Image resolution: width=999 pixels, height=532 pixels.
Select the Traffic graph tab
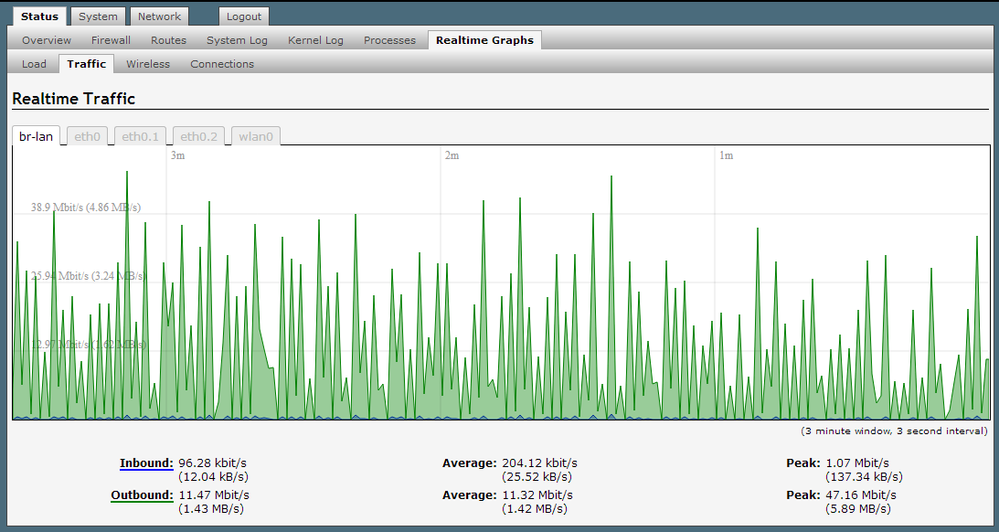pos(87,64)
